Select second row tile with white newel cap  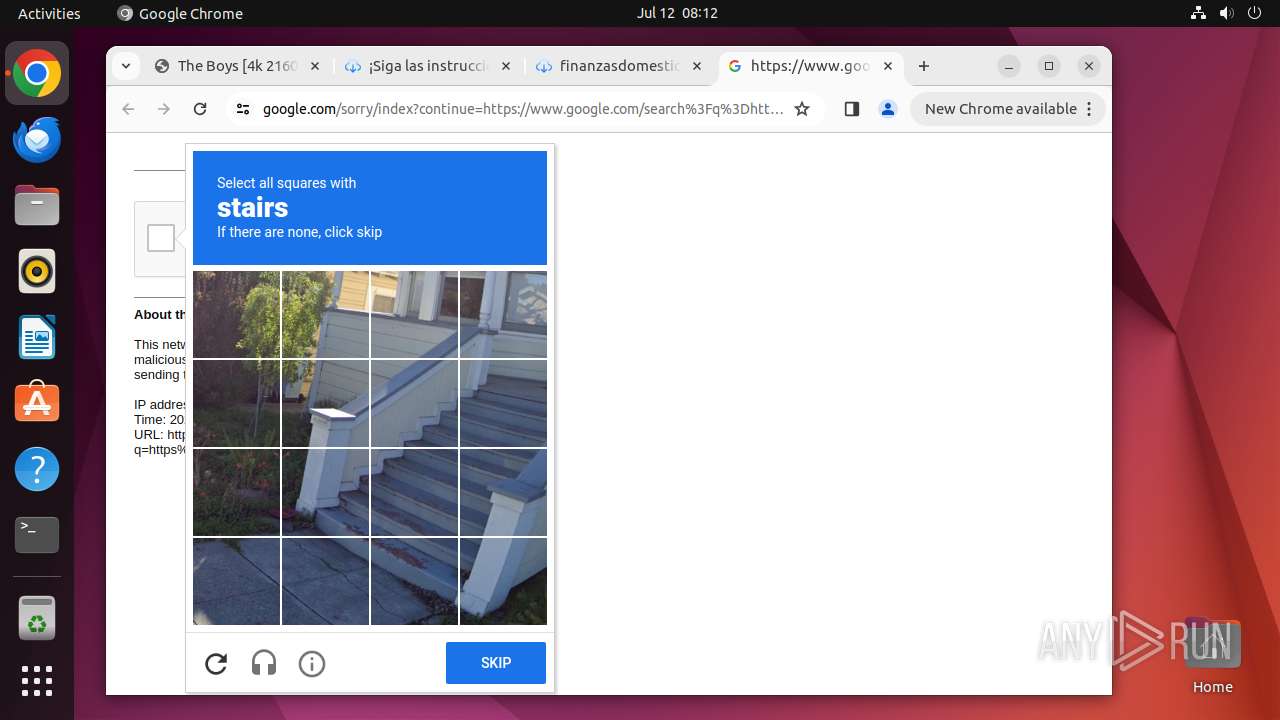325,403
